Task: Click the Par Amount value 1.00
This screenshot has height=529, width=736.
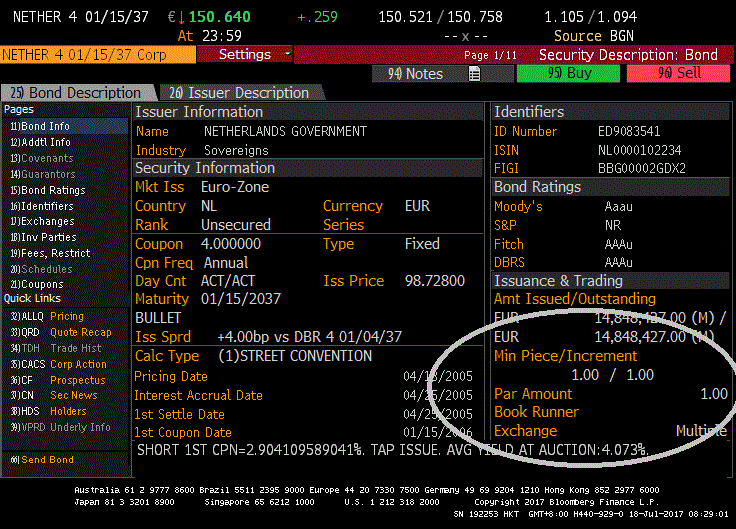Action: pyautogui.click(x=714, y=393)
